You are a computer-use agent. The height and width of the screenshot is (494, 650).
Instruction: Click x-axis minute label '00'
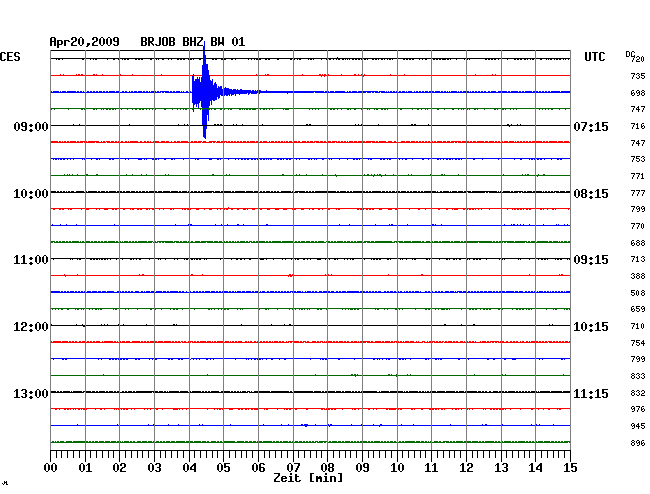tap(51, 467)
